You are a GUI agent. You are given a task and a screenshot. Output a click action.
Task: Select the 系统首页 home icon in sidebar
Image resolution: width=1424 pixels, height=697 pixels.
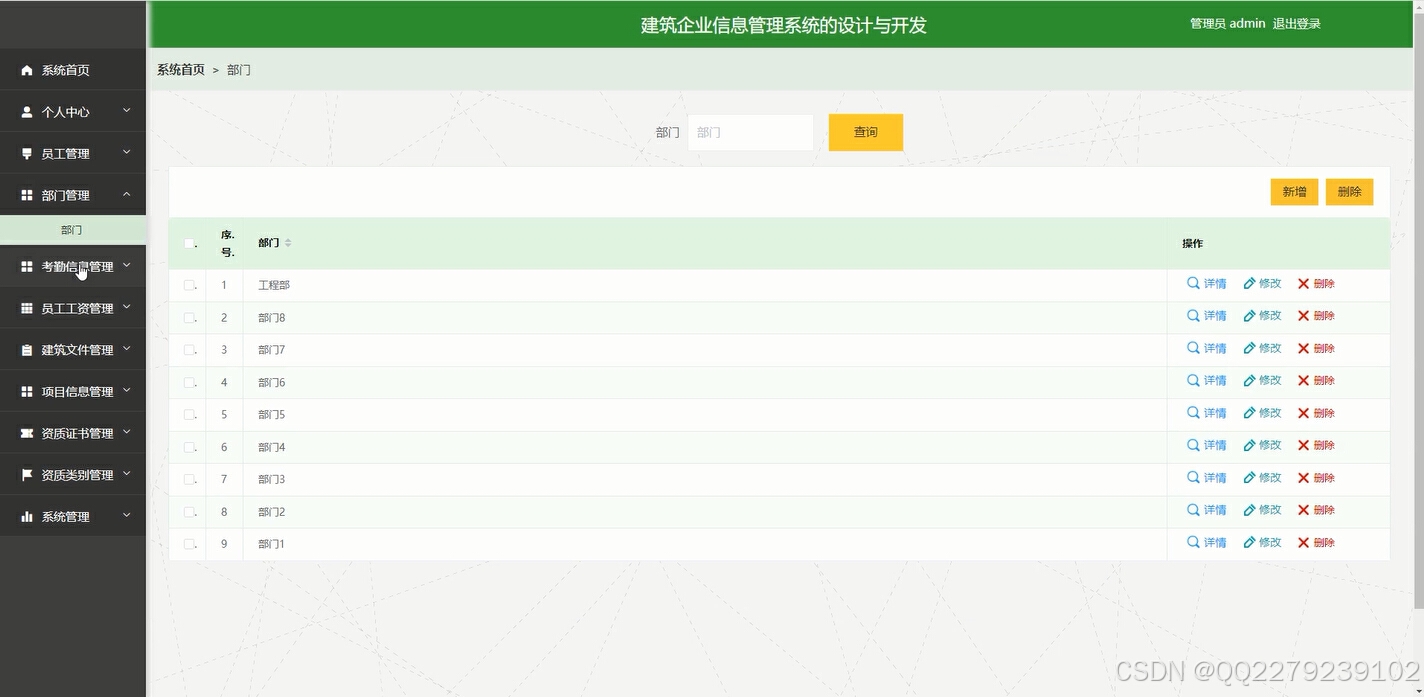(25, 70)
